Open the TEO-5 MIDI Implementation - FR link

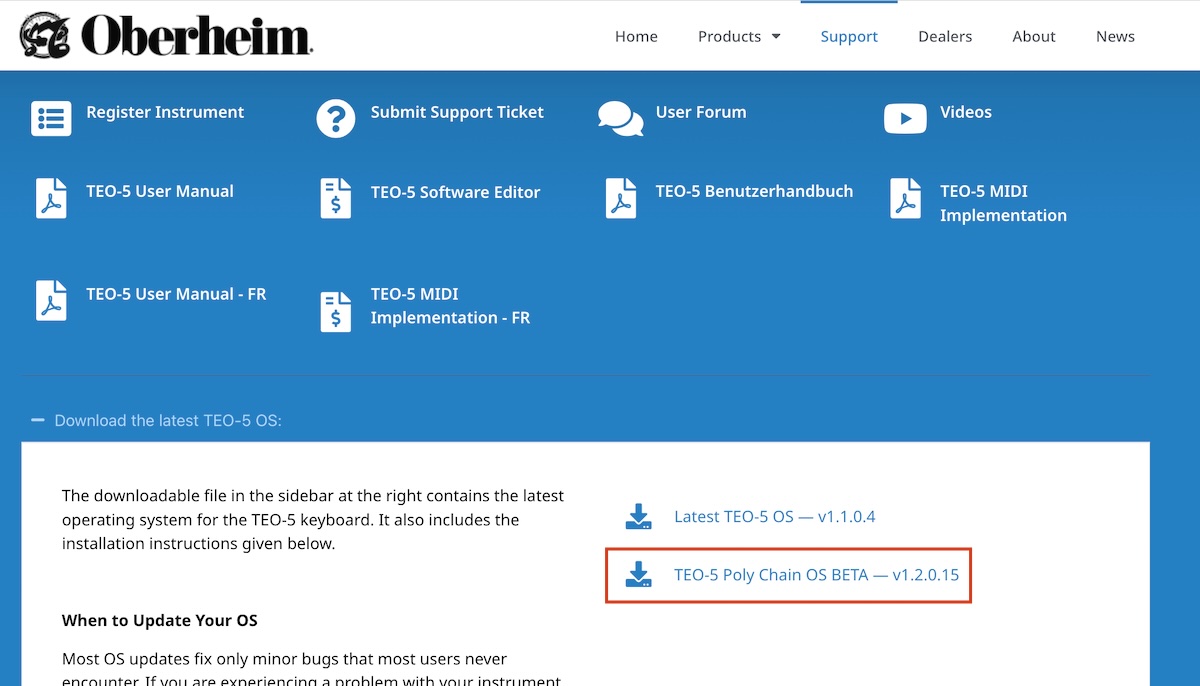click(x=450, y=306)
